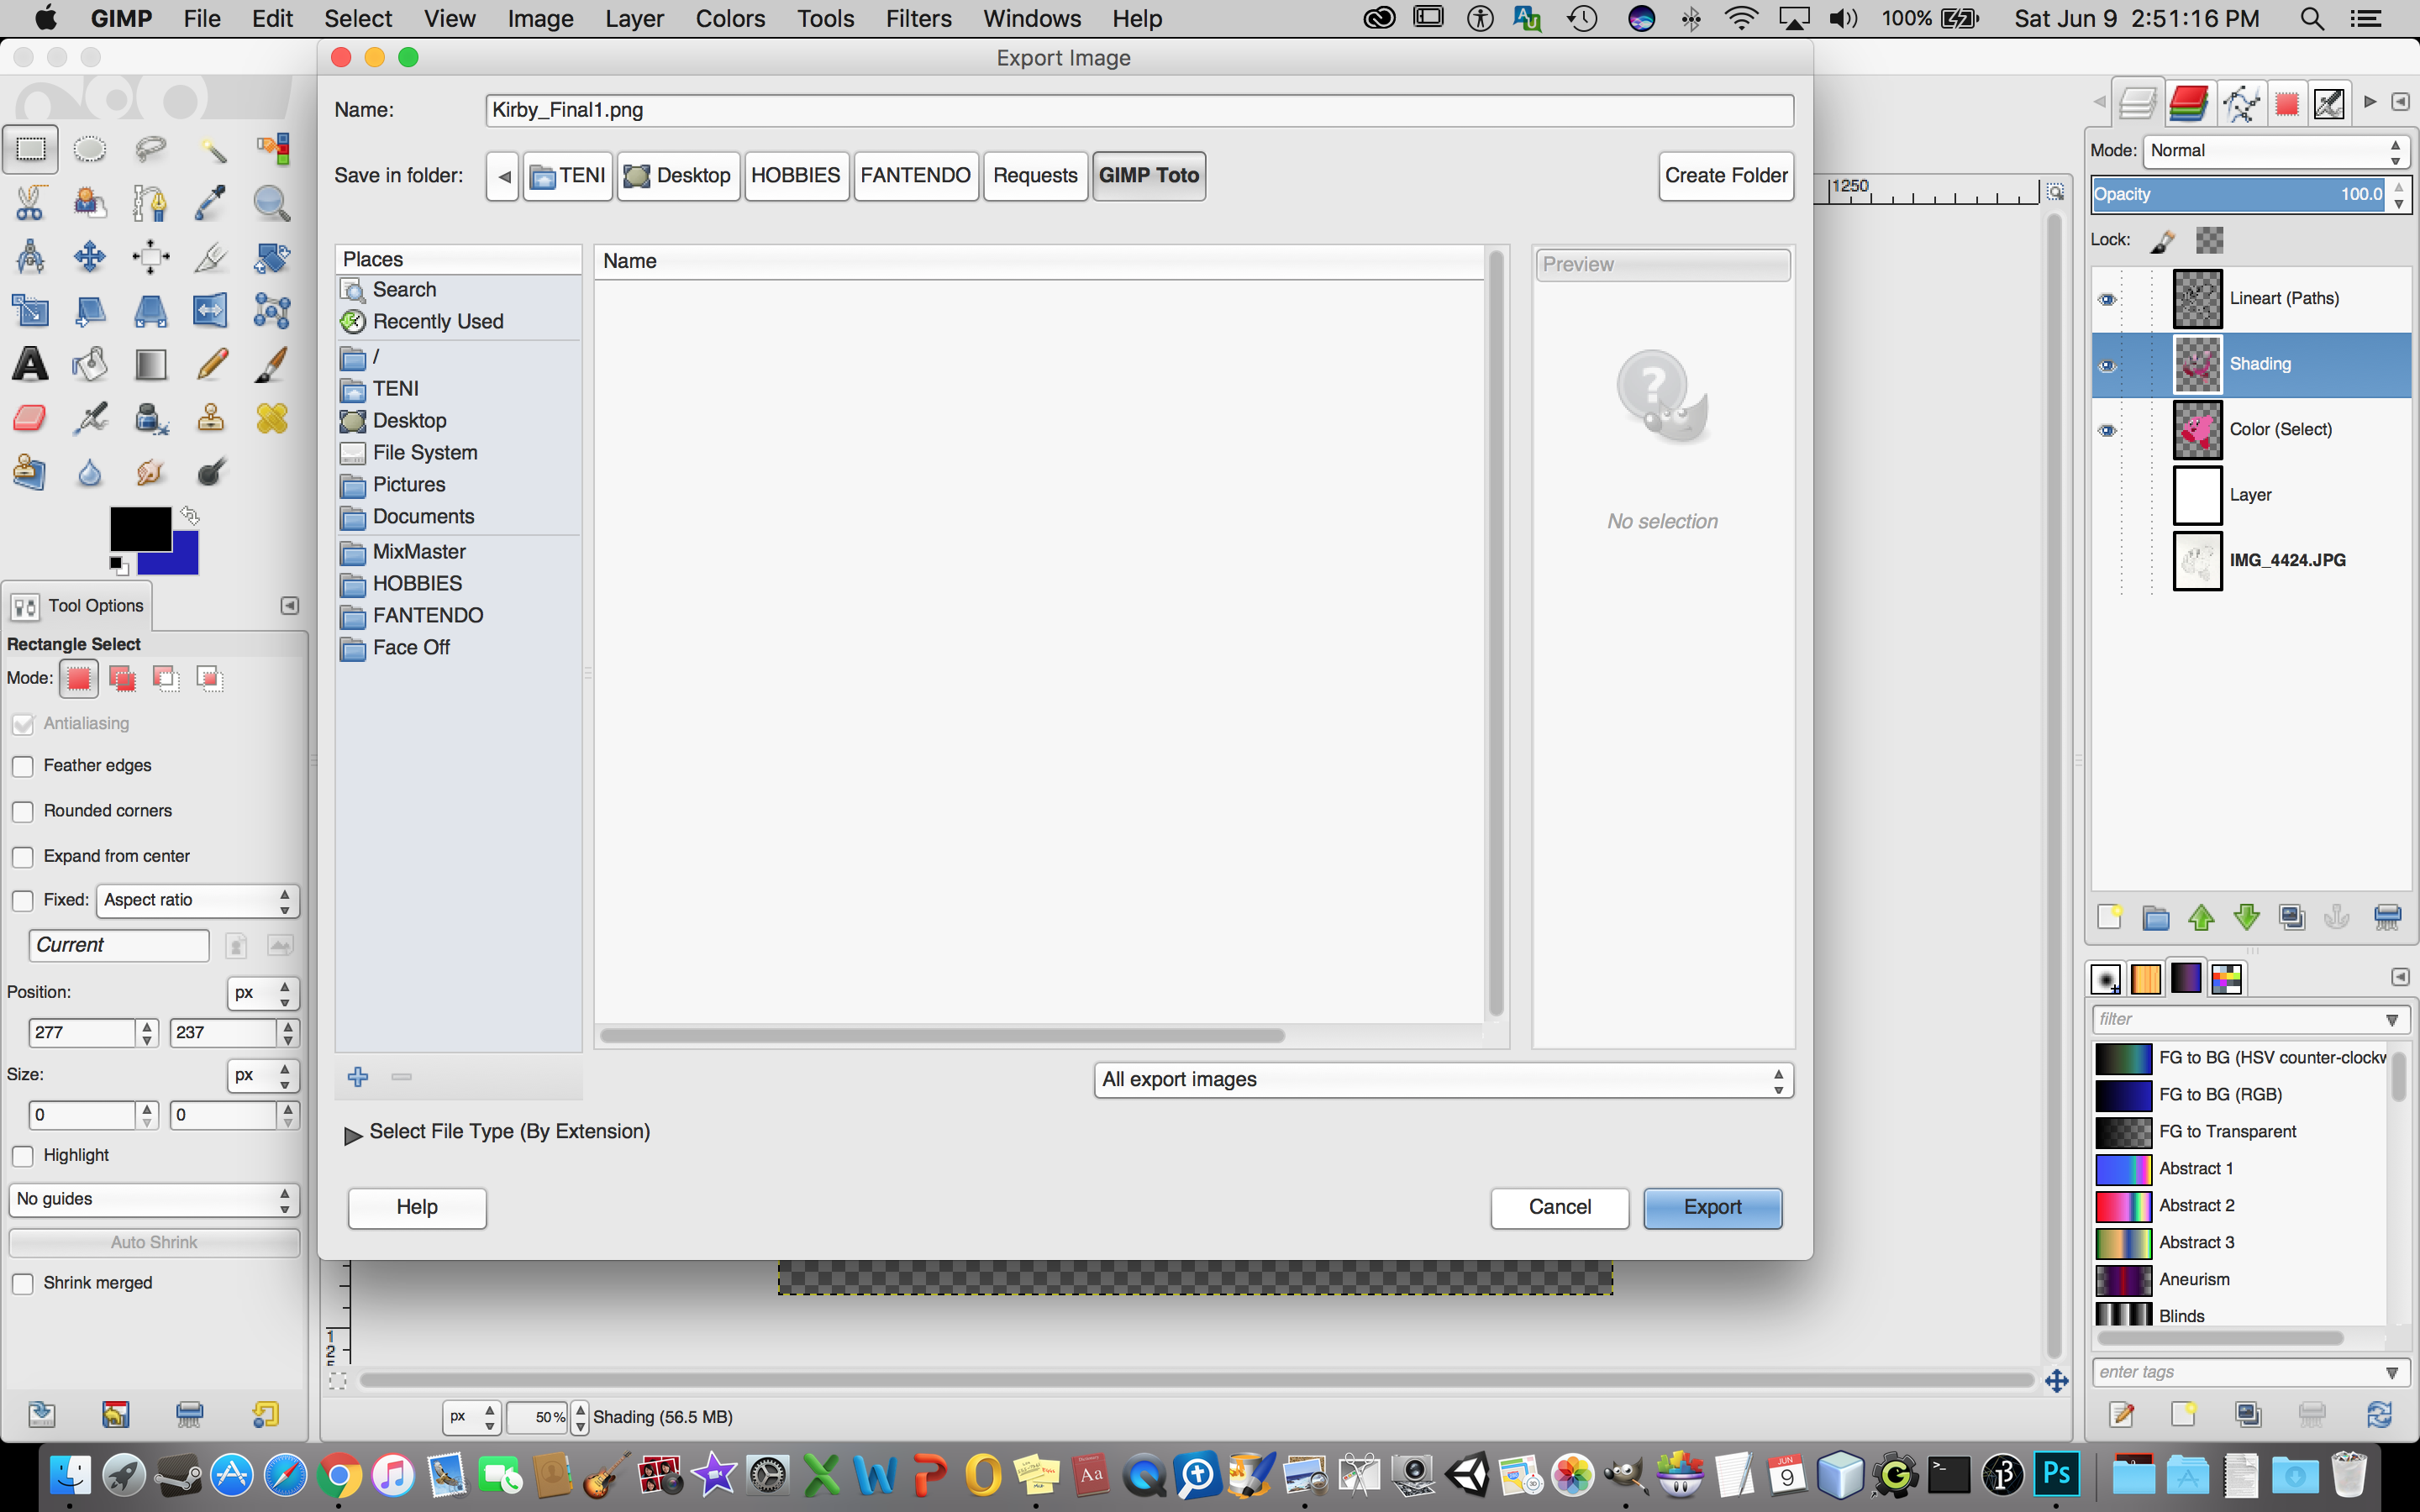This screenshot has height=1512, width=2420.
Task: Create a new layer with the panel icon
Action: (2109, 917)
